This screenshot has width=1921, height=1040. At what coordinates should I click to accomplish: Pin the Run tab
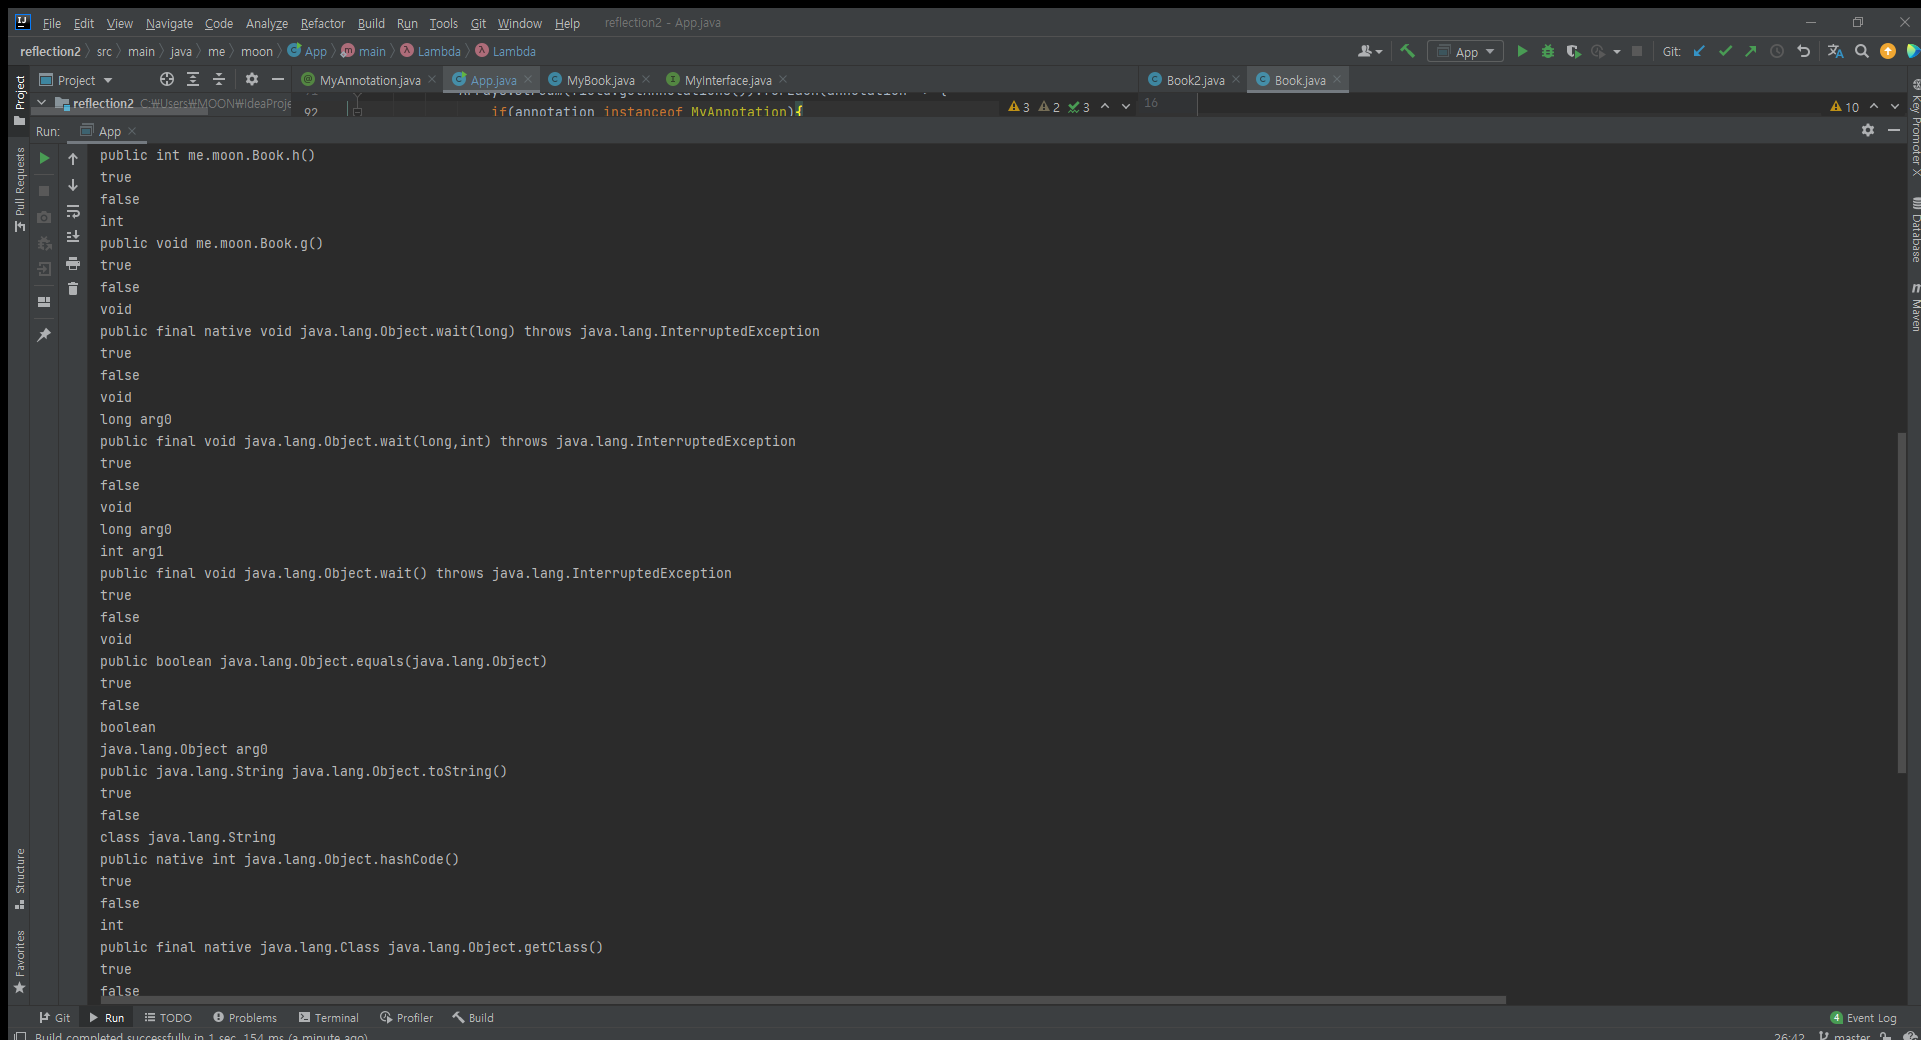click(x=44, y=335)
